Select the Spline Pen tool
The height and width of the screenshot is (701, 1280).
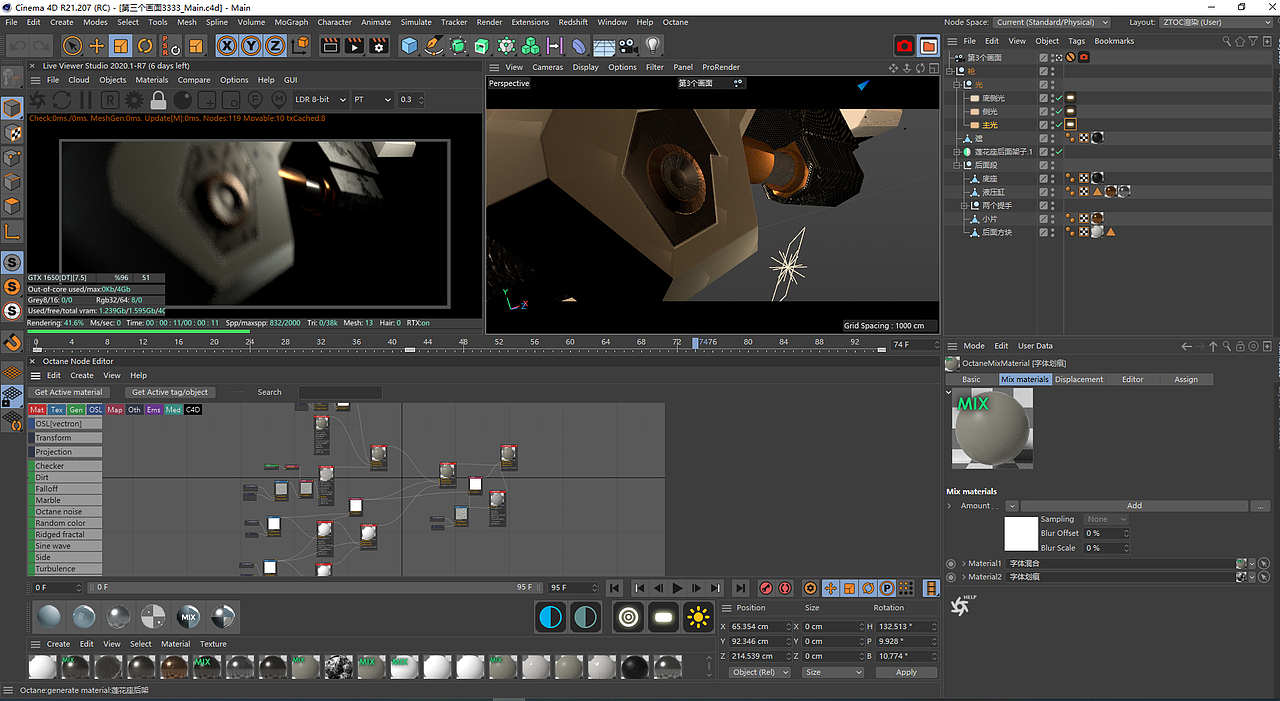click(434, 45)
